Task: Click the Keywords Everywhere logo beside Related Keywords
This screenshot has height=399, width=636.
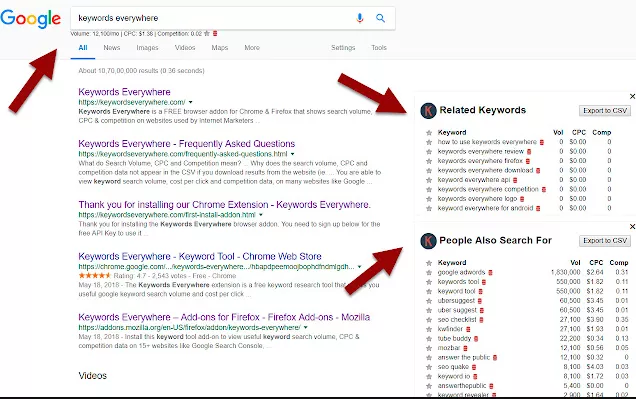Action: 428,111
